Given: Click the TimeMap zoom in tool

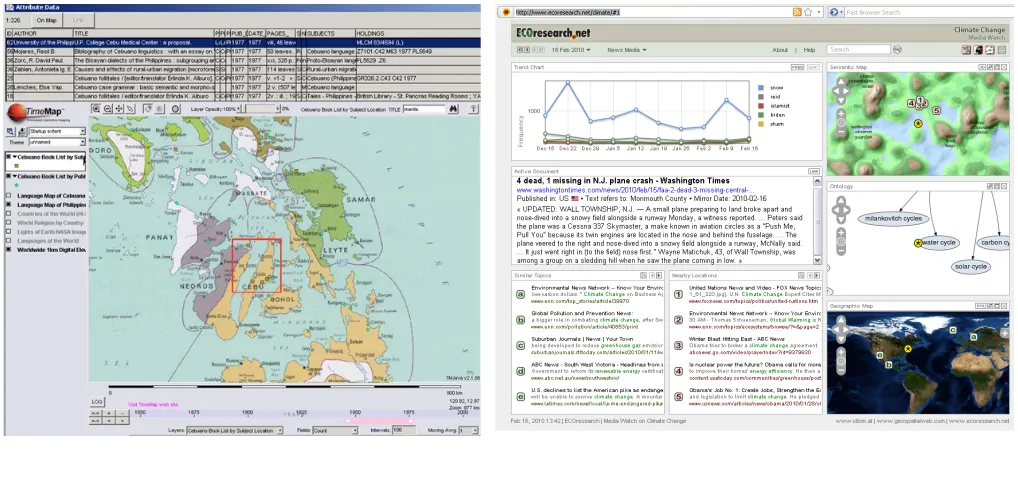Looking at the screenshot, I should 96,109.
